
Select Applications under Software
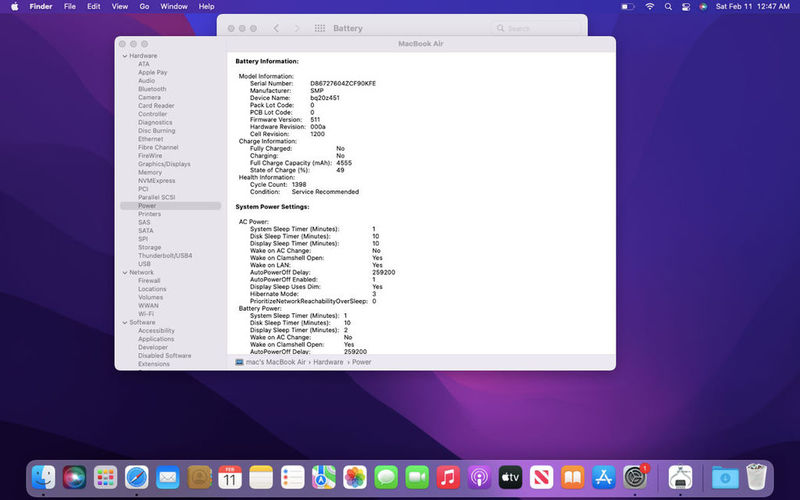coord(156,339)
